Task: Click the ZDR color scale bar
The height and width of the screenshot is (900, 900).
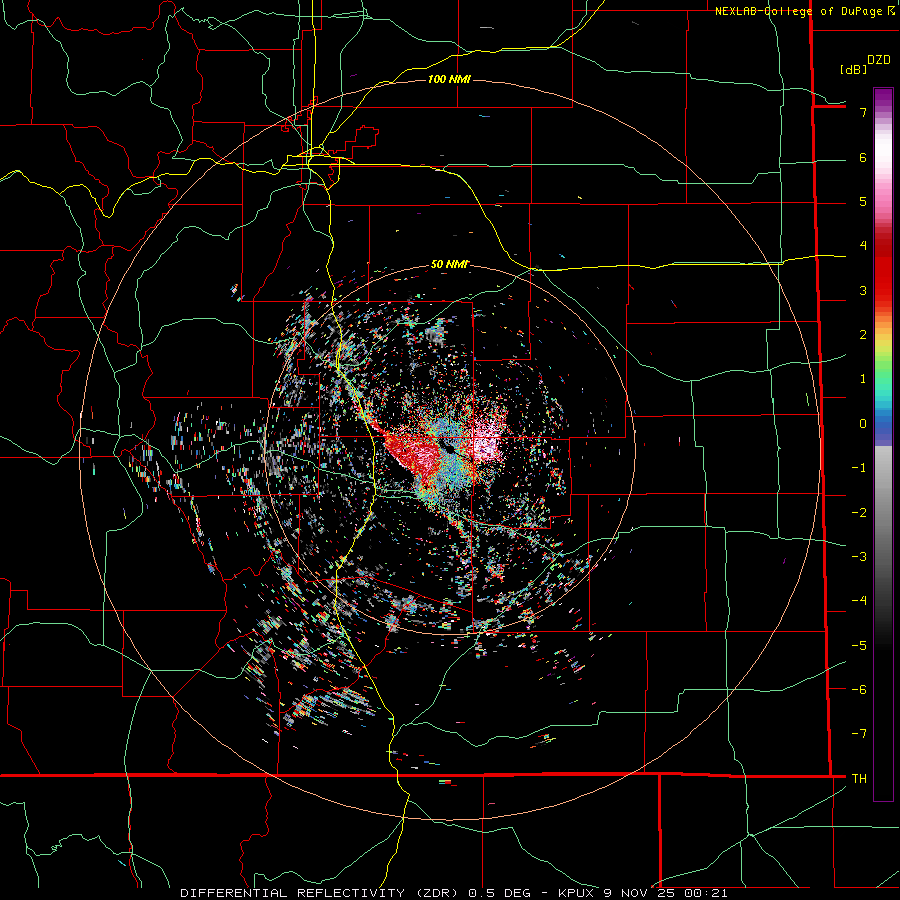Action: (x=883, y=444)
